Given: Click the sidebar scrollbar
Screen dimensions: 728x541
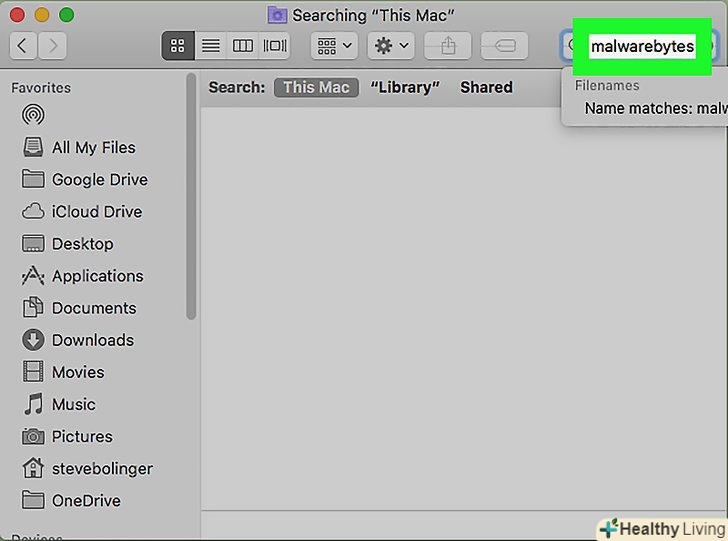Looking at the screenshot, I should 191,196.
